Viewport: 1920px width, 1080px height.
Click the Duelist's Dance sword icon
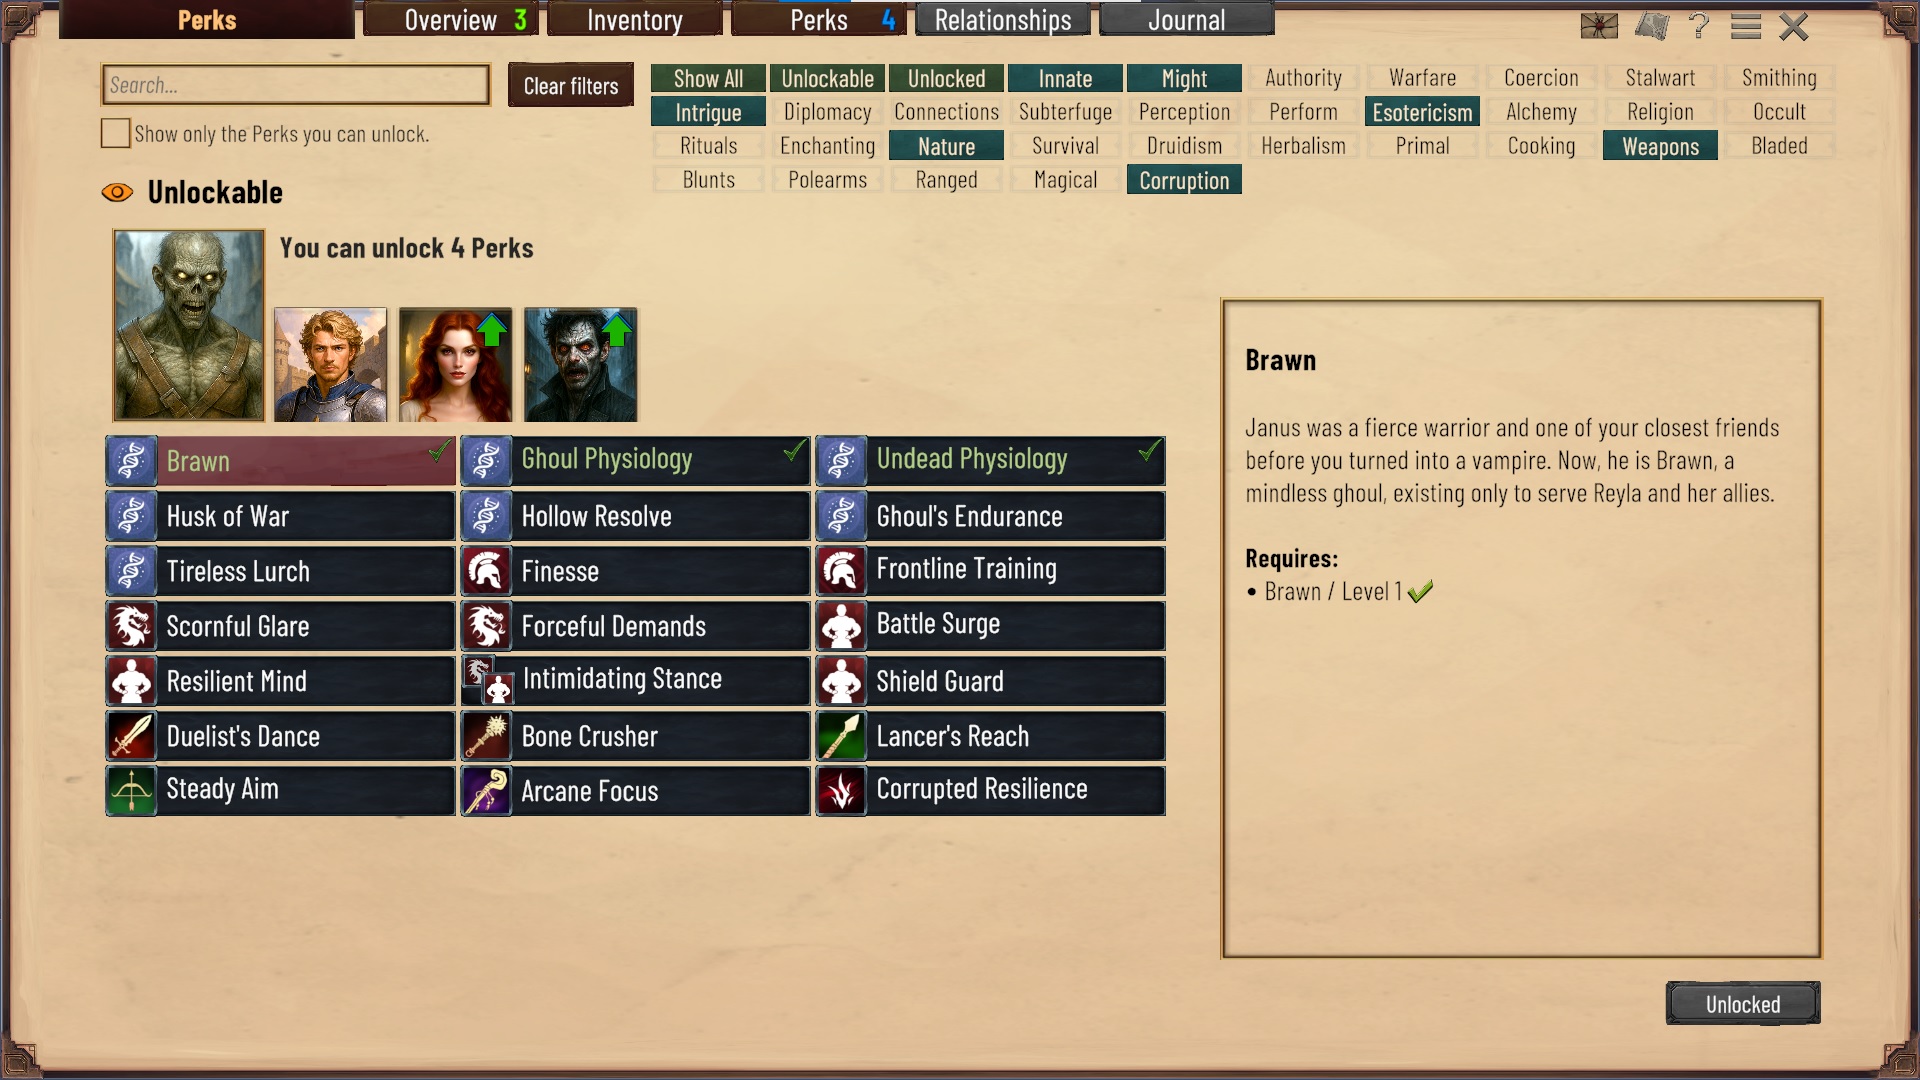point(131,736)
